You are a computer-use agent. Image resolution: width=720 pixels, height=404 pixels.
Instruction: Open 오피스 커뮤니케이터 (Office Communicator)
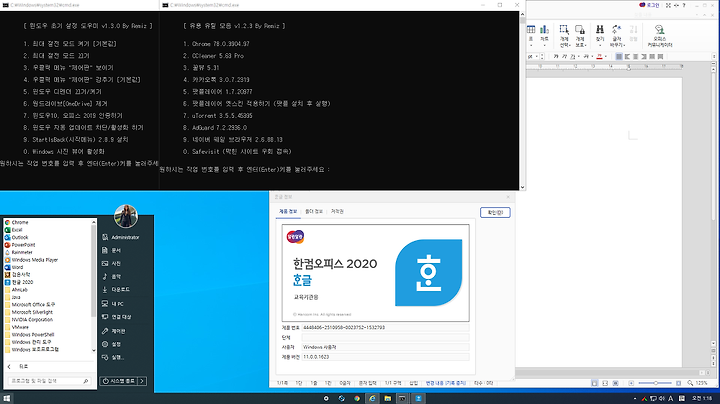(x=660, y=36)
